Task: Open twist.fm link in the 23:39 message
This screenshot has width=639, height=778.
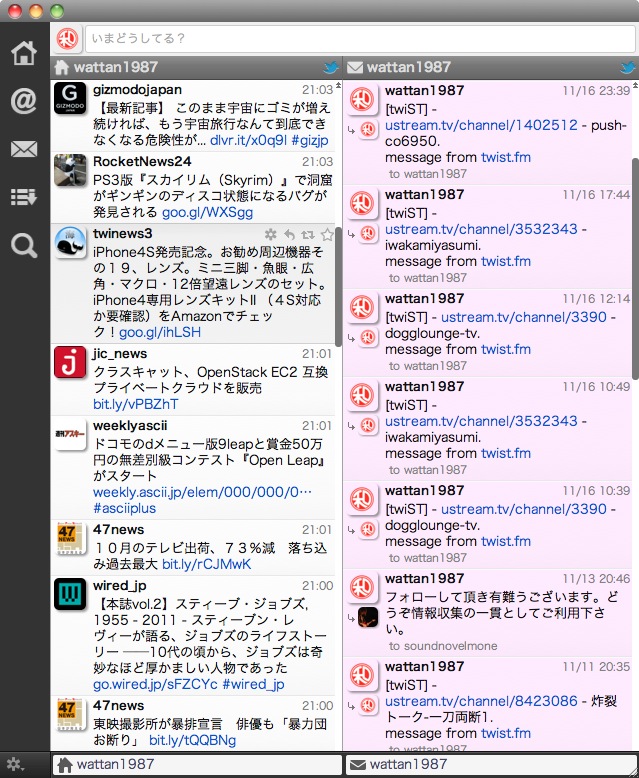Action: coord(506,157)
